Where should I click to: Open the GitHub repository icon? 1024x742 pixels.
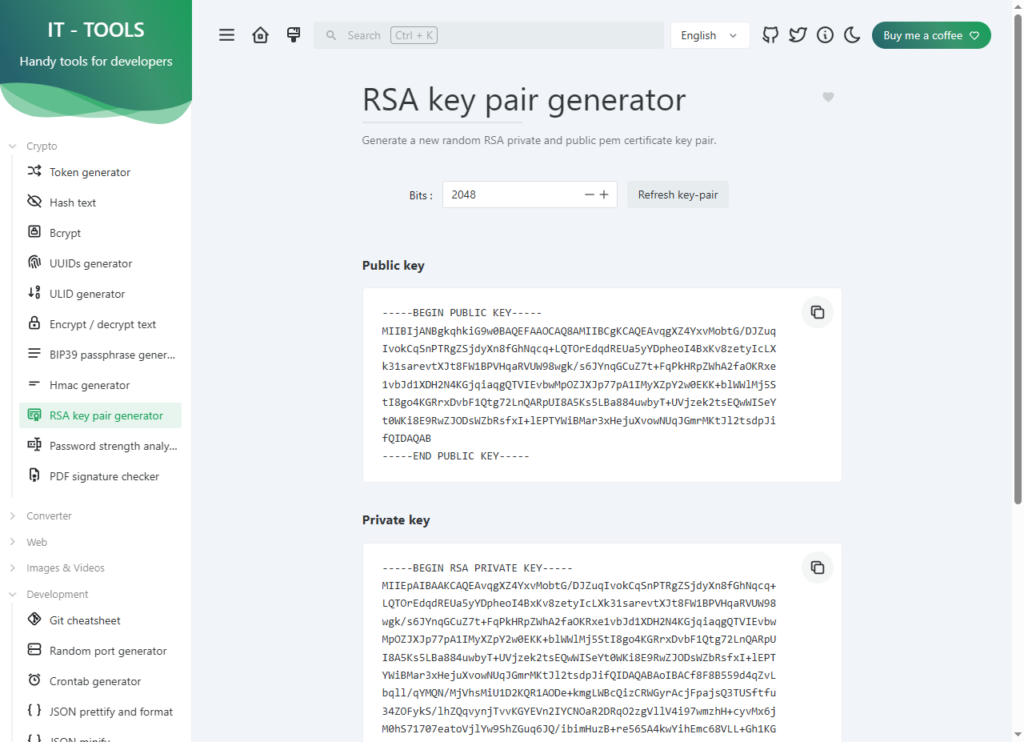click(770, 35)
